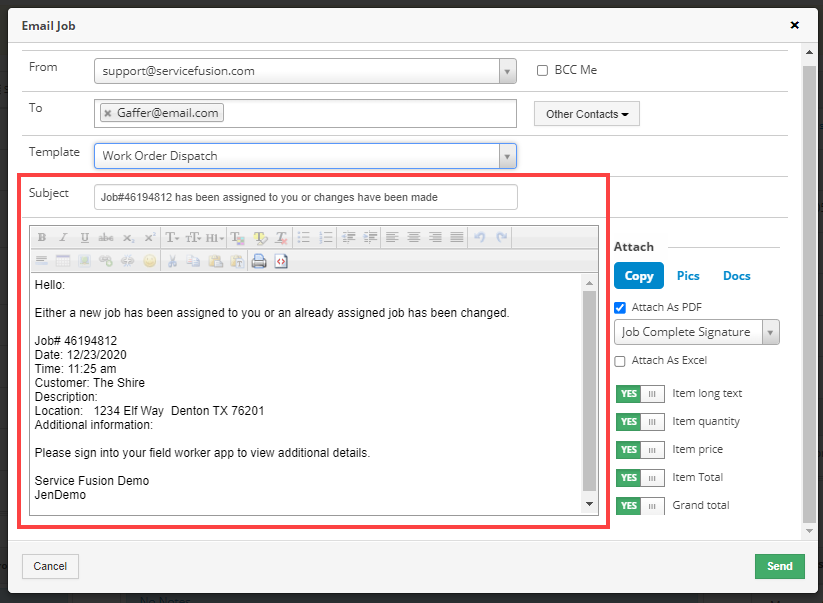Insert bulleted list
823x603 pixels.
point(304,237)
